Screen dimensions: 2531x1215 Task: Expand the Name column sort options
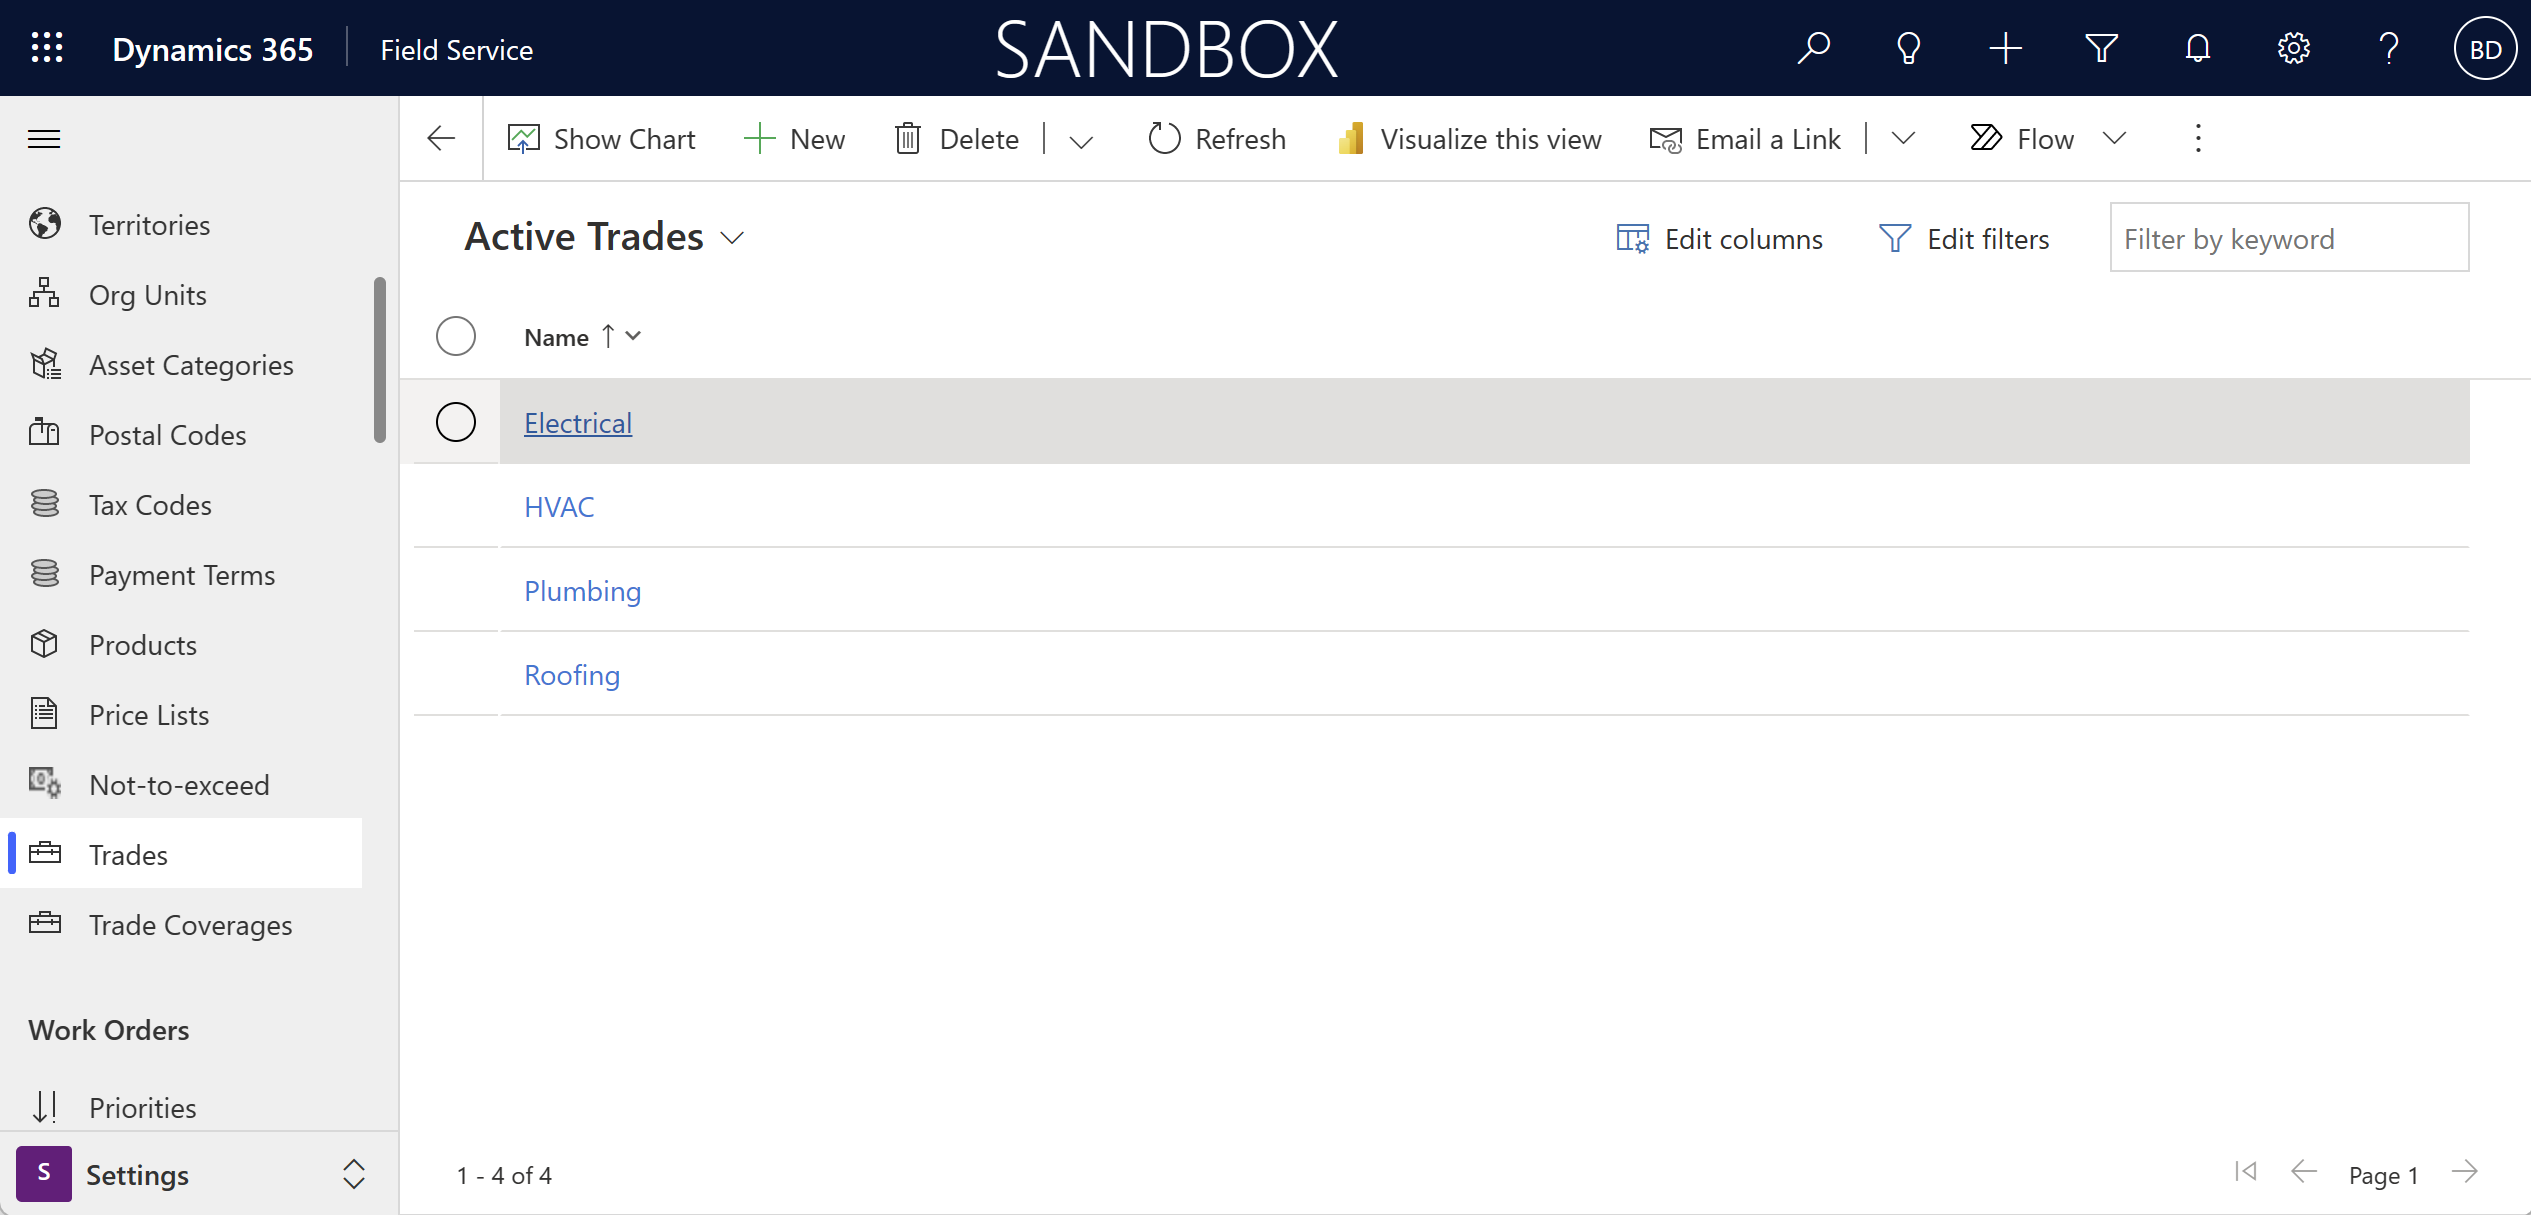(633, 337)
